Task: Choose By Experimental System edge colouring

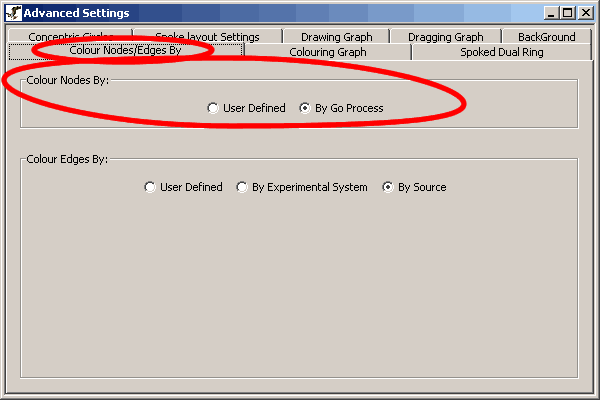Action: (x=242, y=187)
